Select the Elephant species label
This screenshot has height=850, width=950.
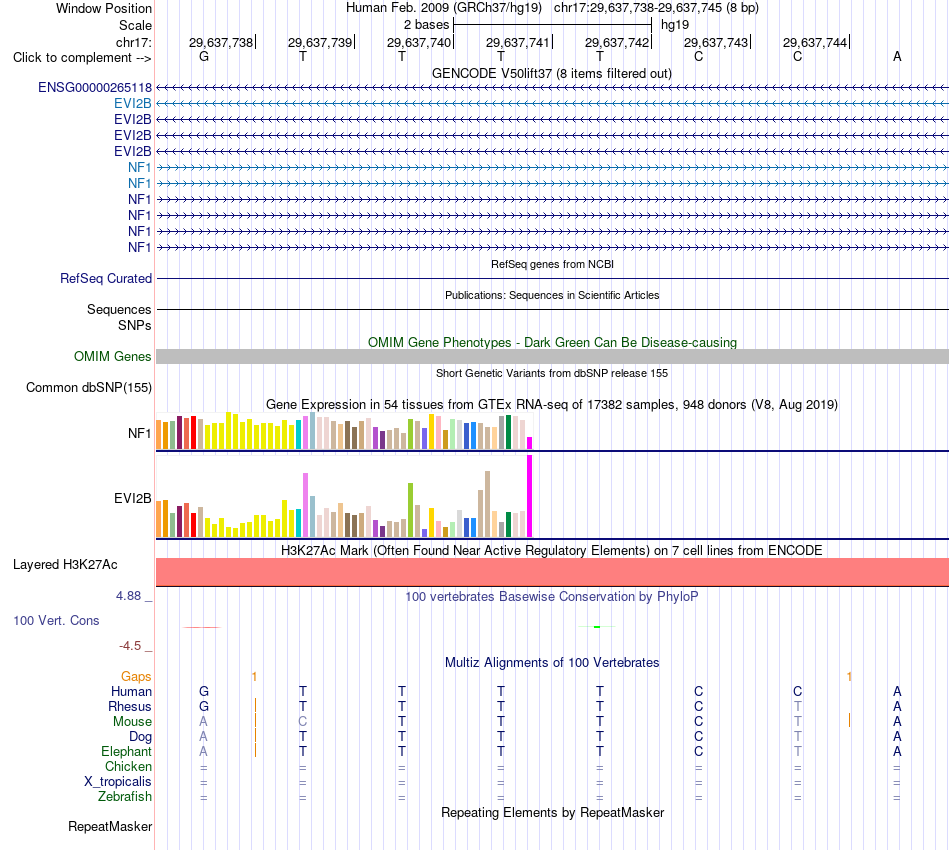click(126, 751)
